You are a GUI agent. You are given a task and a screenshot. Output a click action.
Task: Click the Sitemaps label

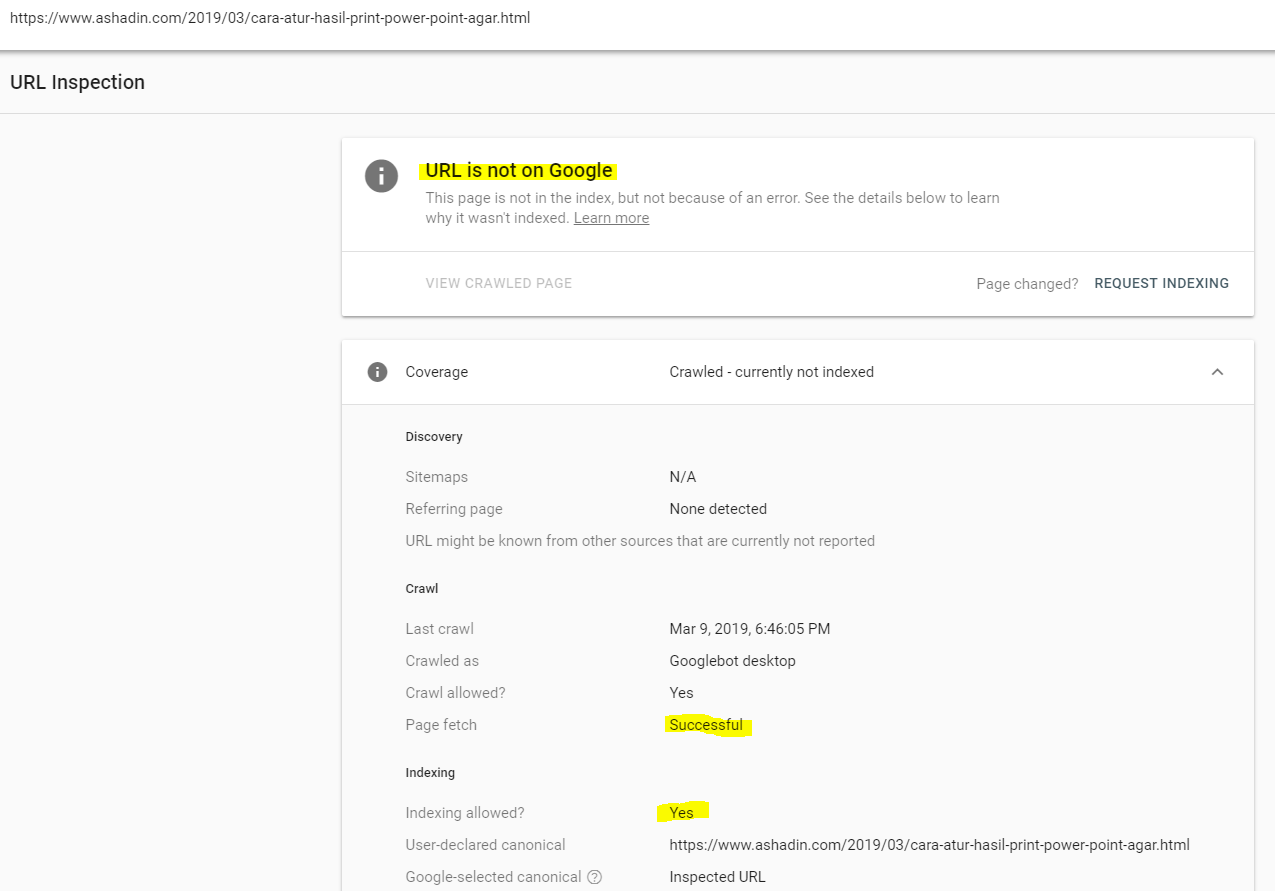click(436, 477)
